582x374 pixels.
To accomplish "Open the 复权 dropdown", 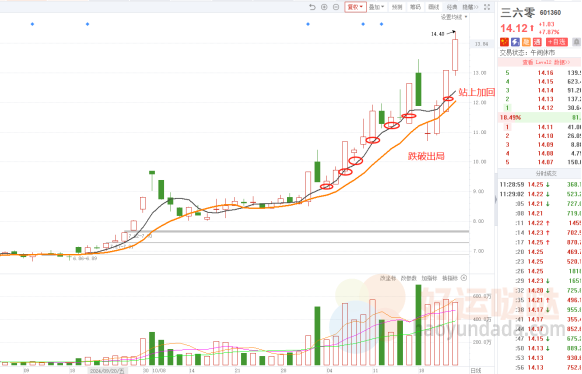I will tap(355, 7).
